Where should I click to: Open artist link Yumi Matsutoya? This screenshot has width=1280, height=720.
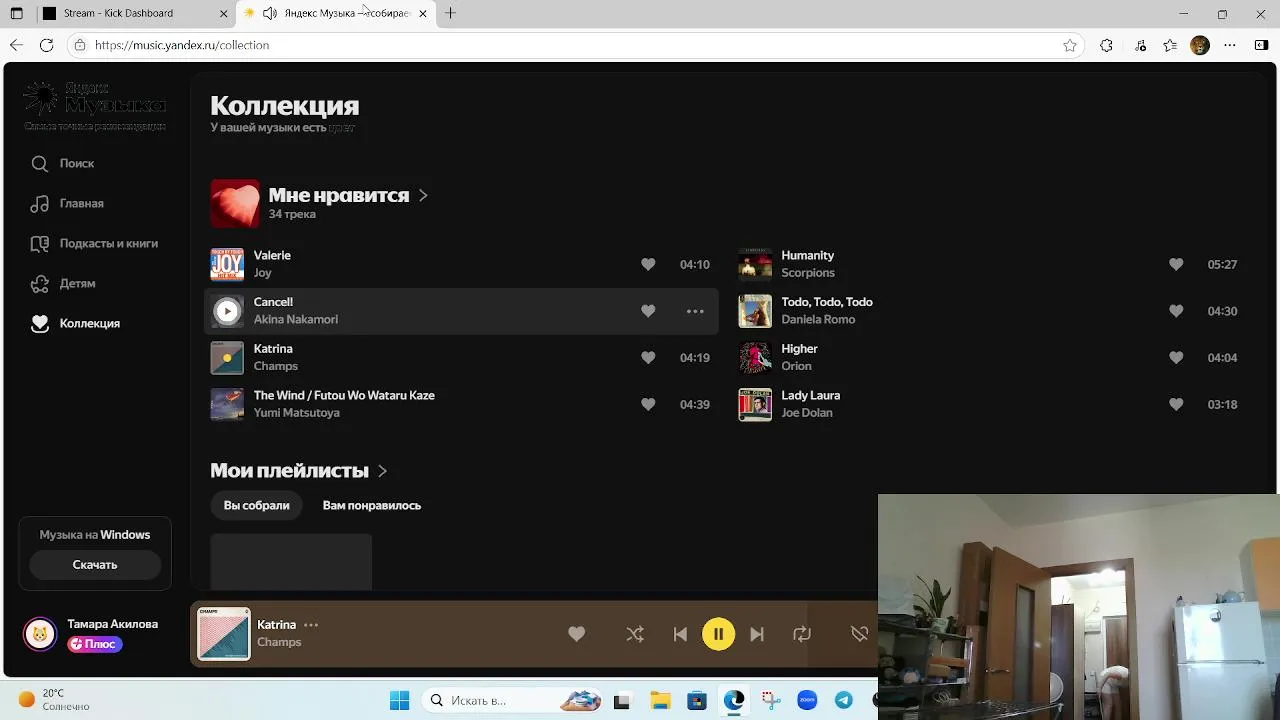pos(297,413)
